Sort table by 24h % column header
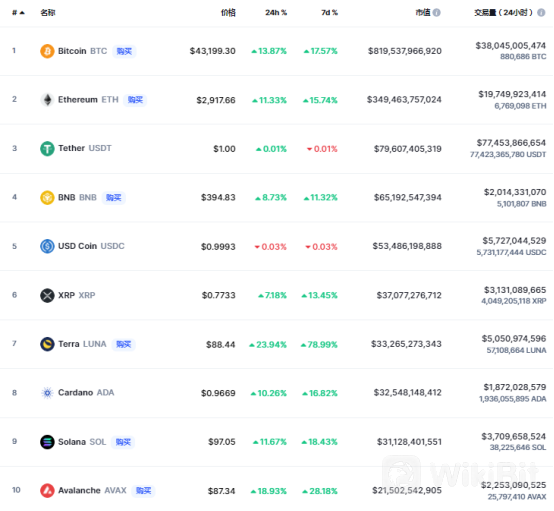This screenshot has width=554, height=511. tap(276, 13)
